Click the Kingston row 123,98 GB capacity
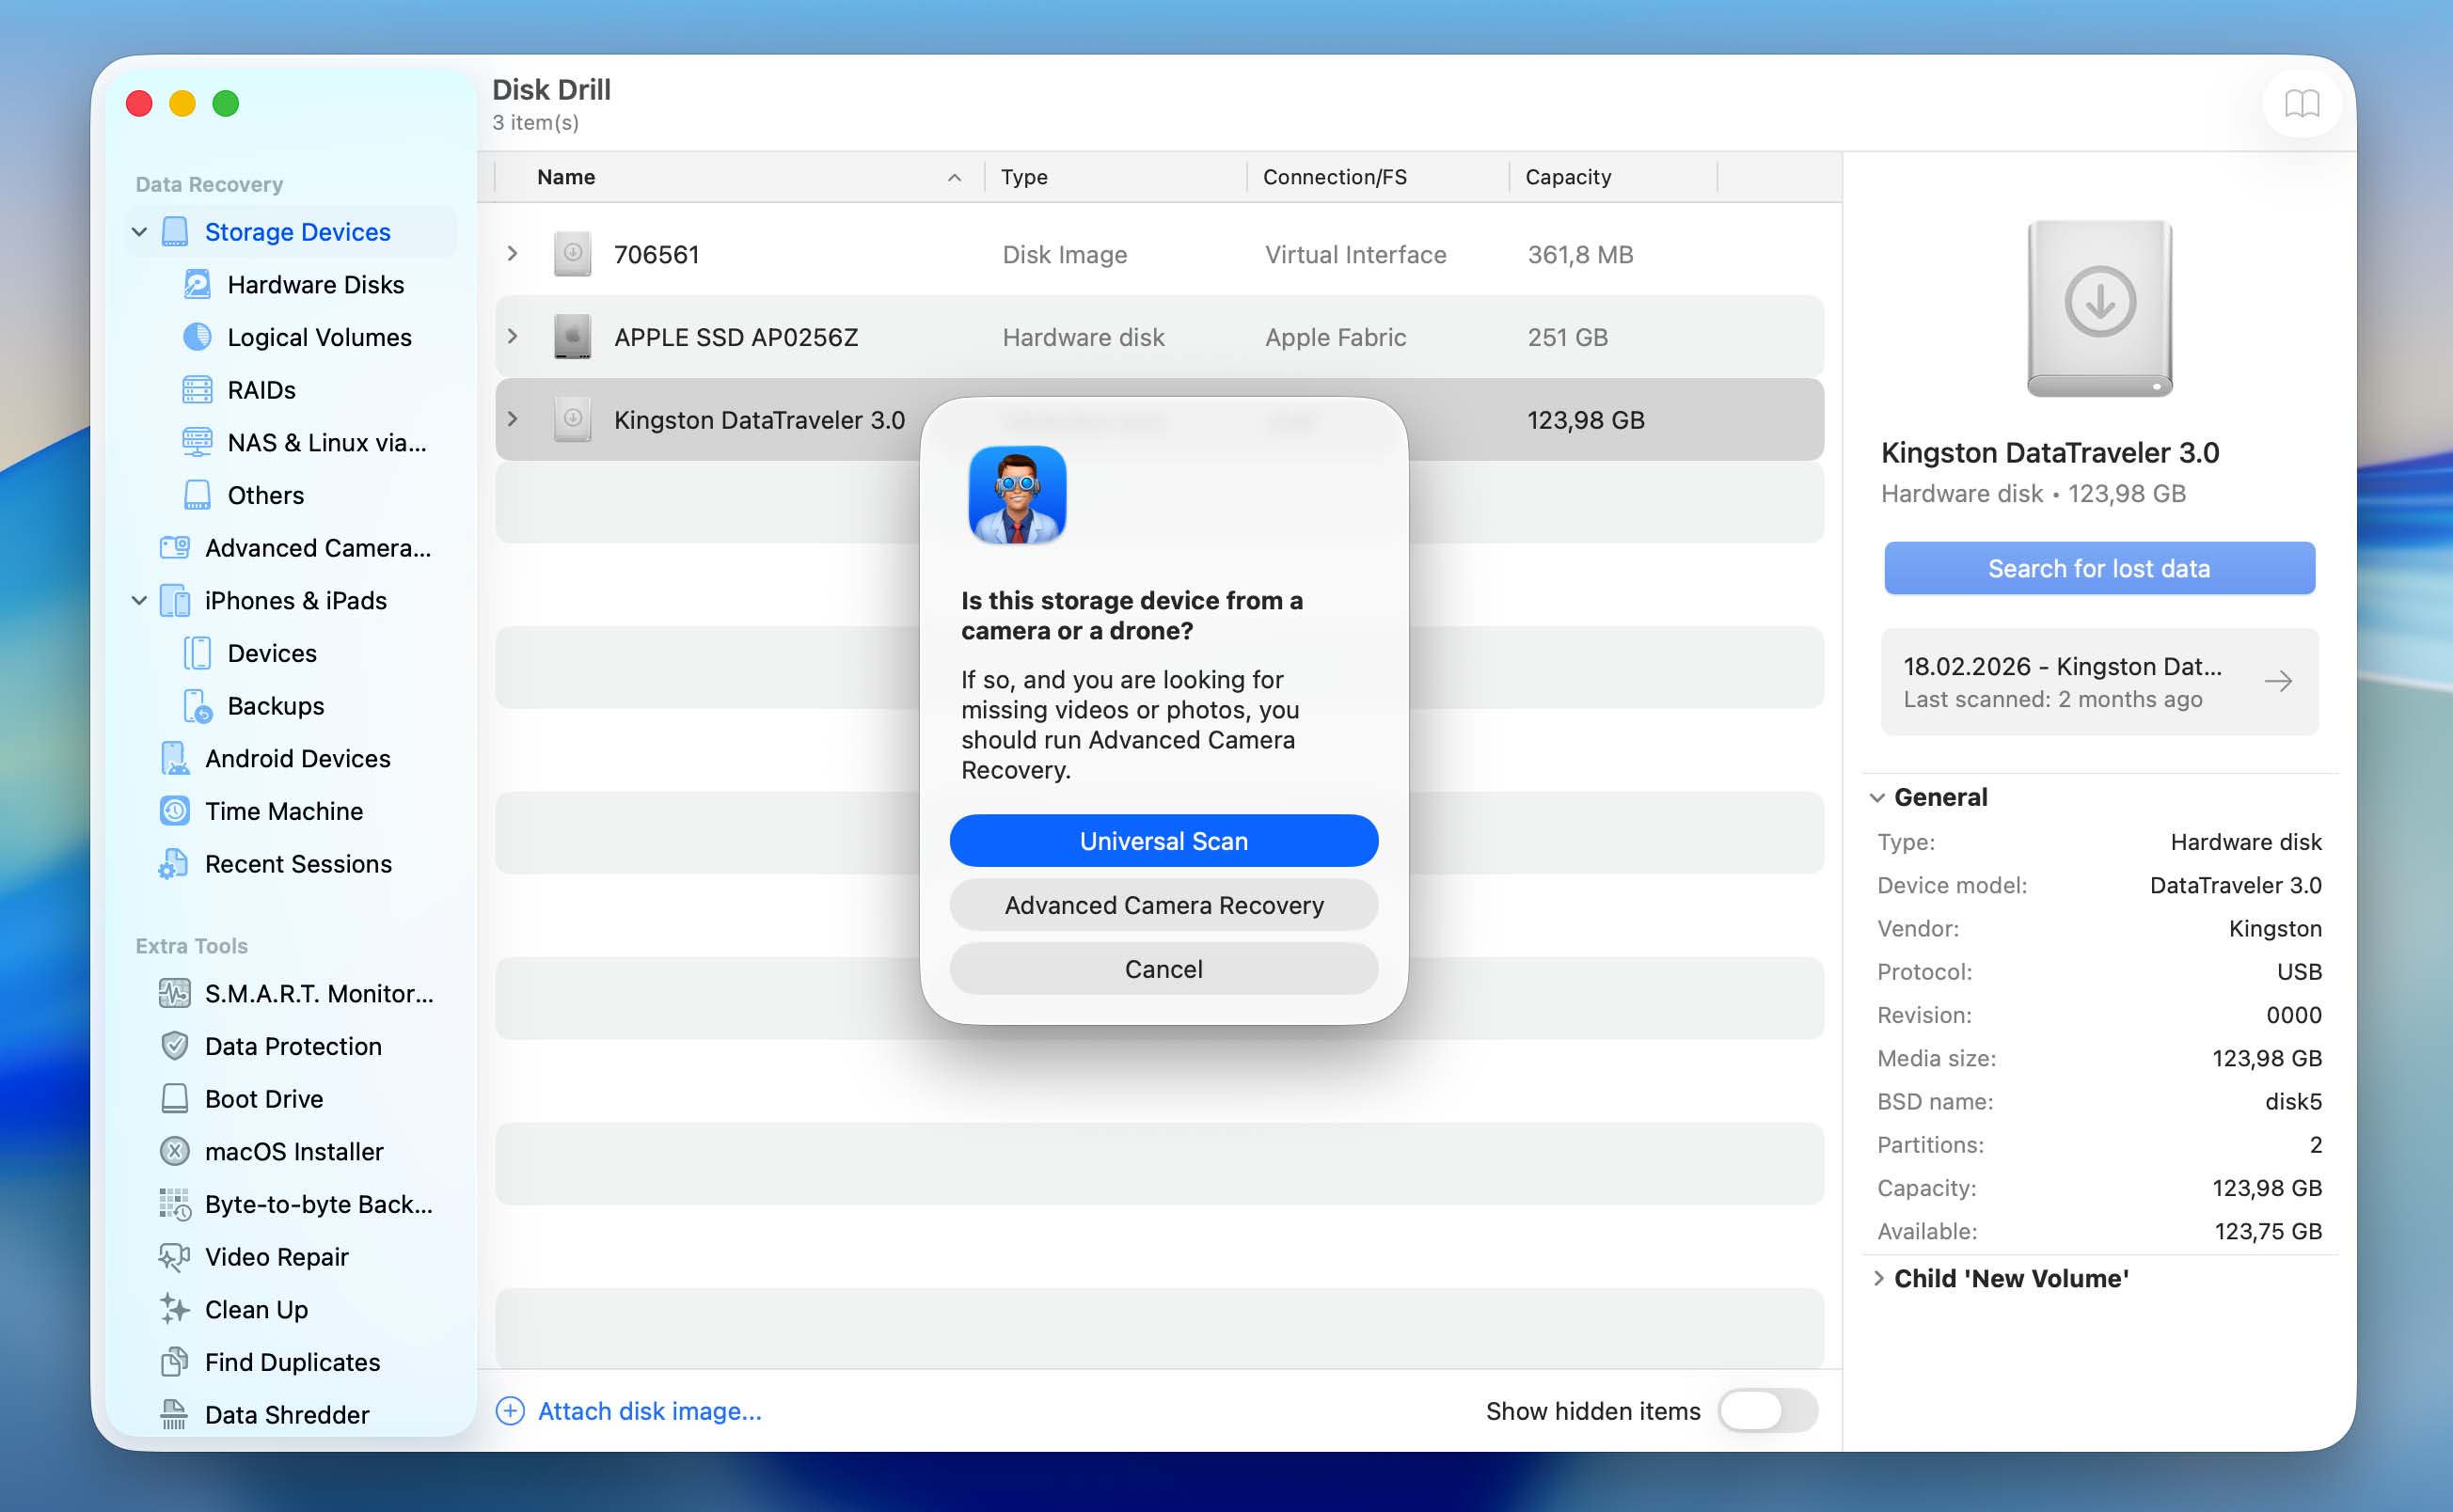Screen dimensions: 2453x1512 tap(1586, 420)
